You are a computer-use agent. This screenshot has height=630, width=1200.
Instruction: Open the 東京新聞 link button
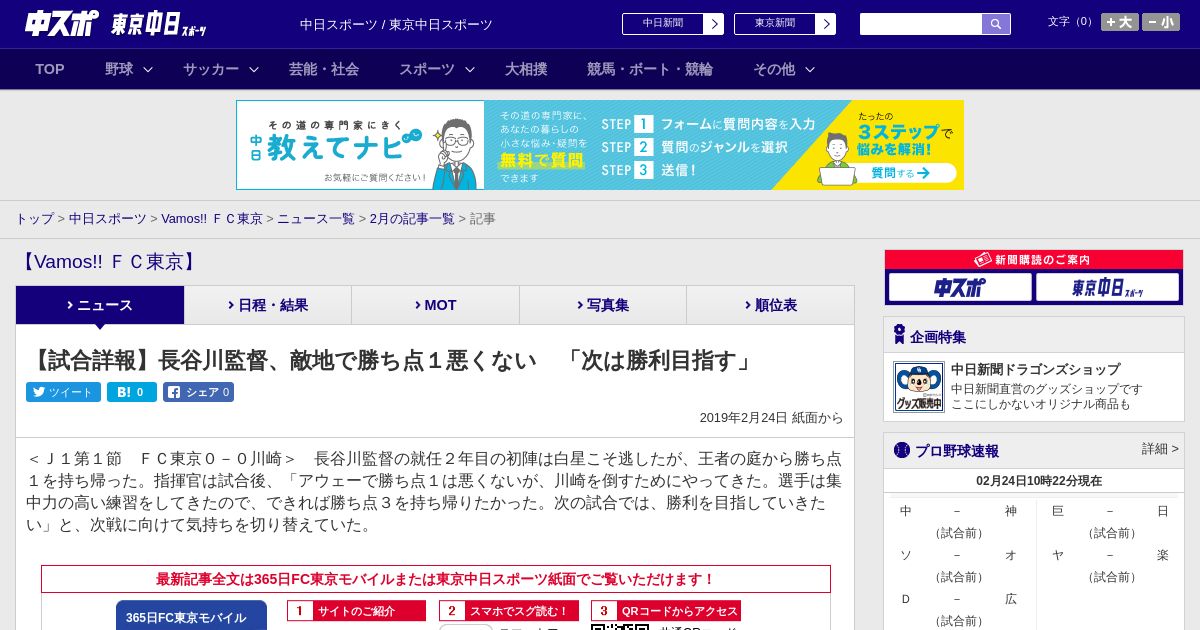775,24
